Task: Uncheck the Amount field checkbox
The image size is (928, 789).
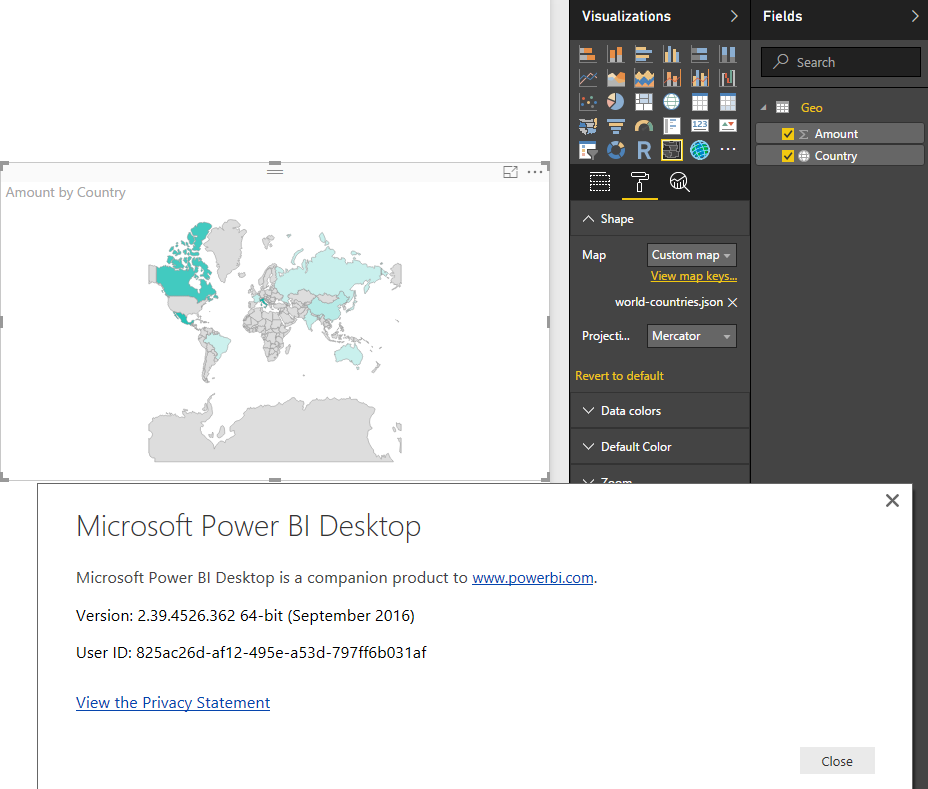Action: pos(788,134)
